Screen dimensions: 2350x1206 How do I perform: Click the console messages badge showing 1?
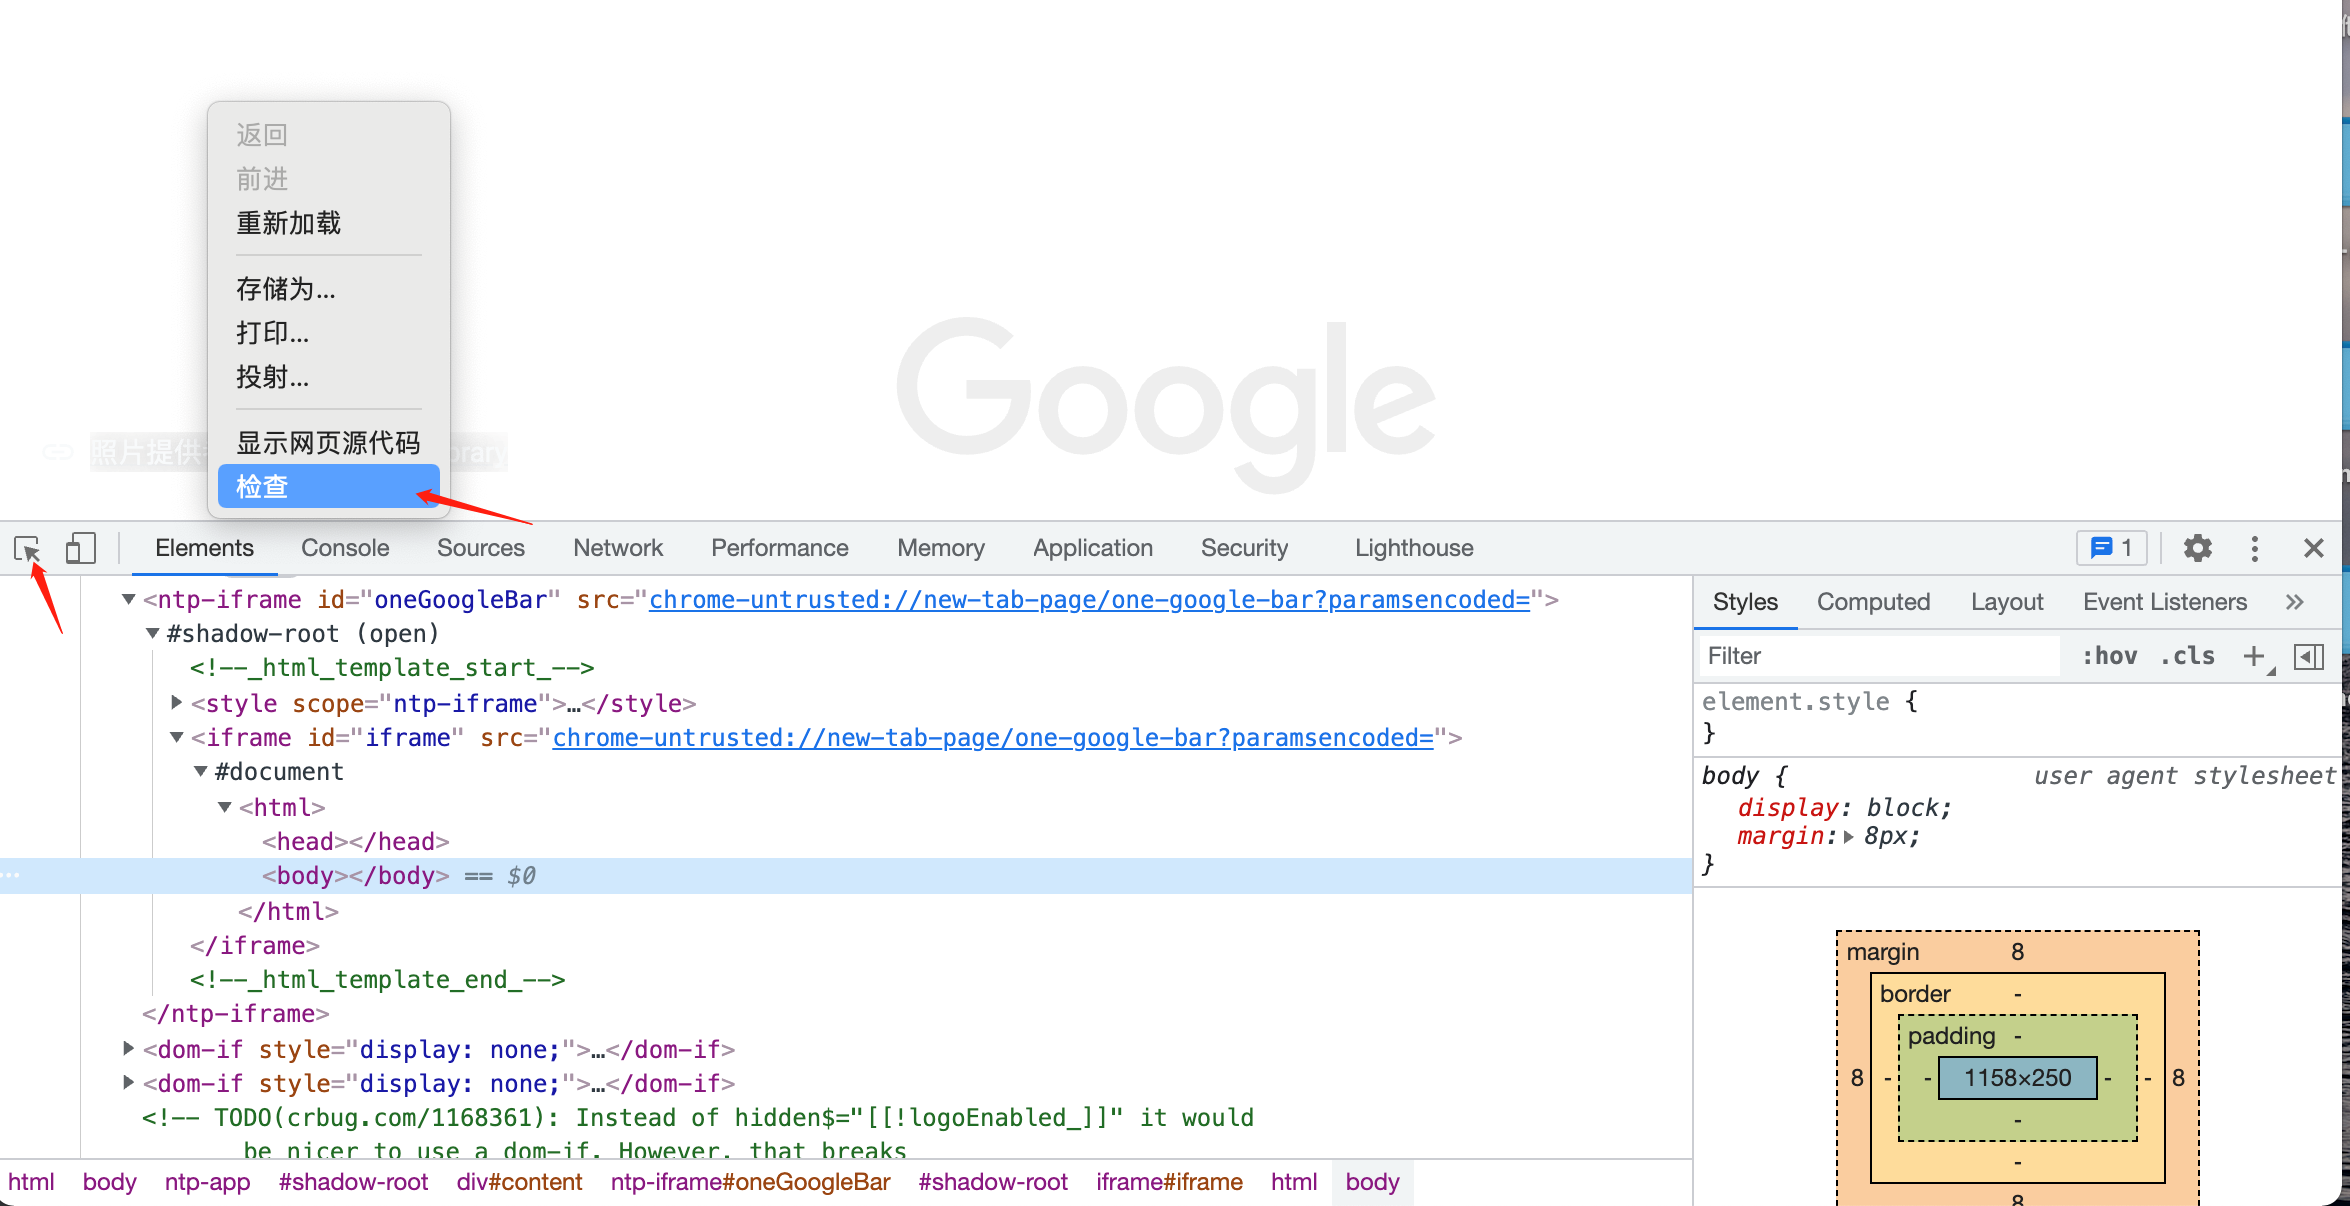2112,548
